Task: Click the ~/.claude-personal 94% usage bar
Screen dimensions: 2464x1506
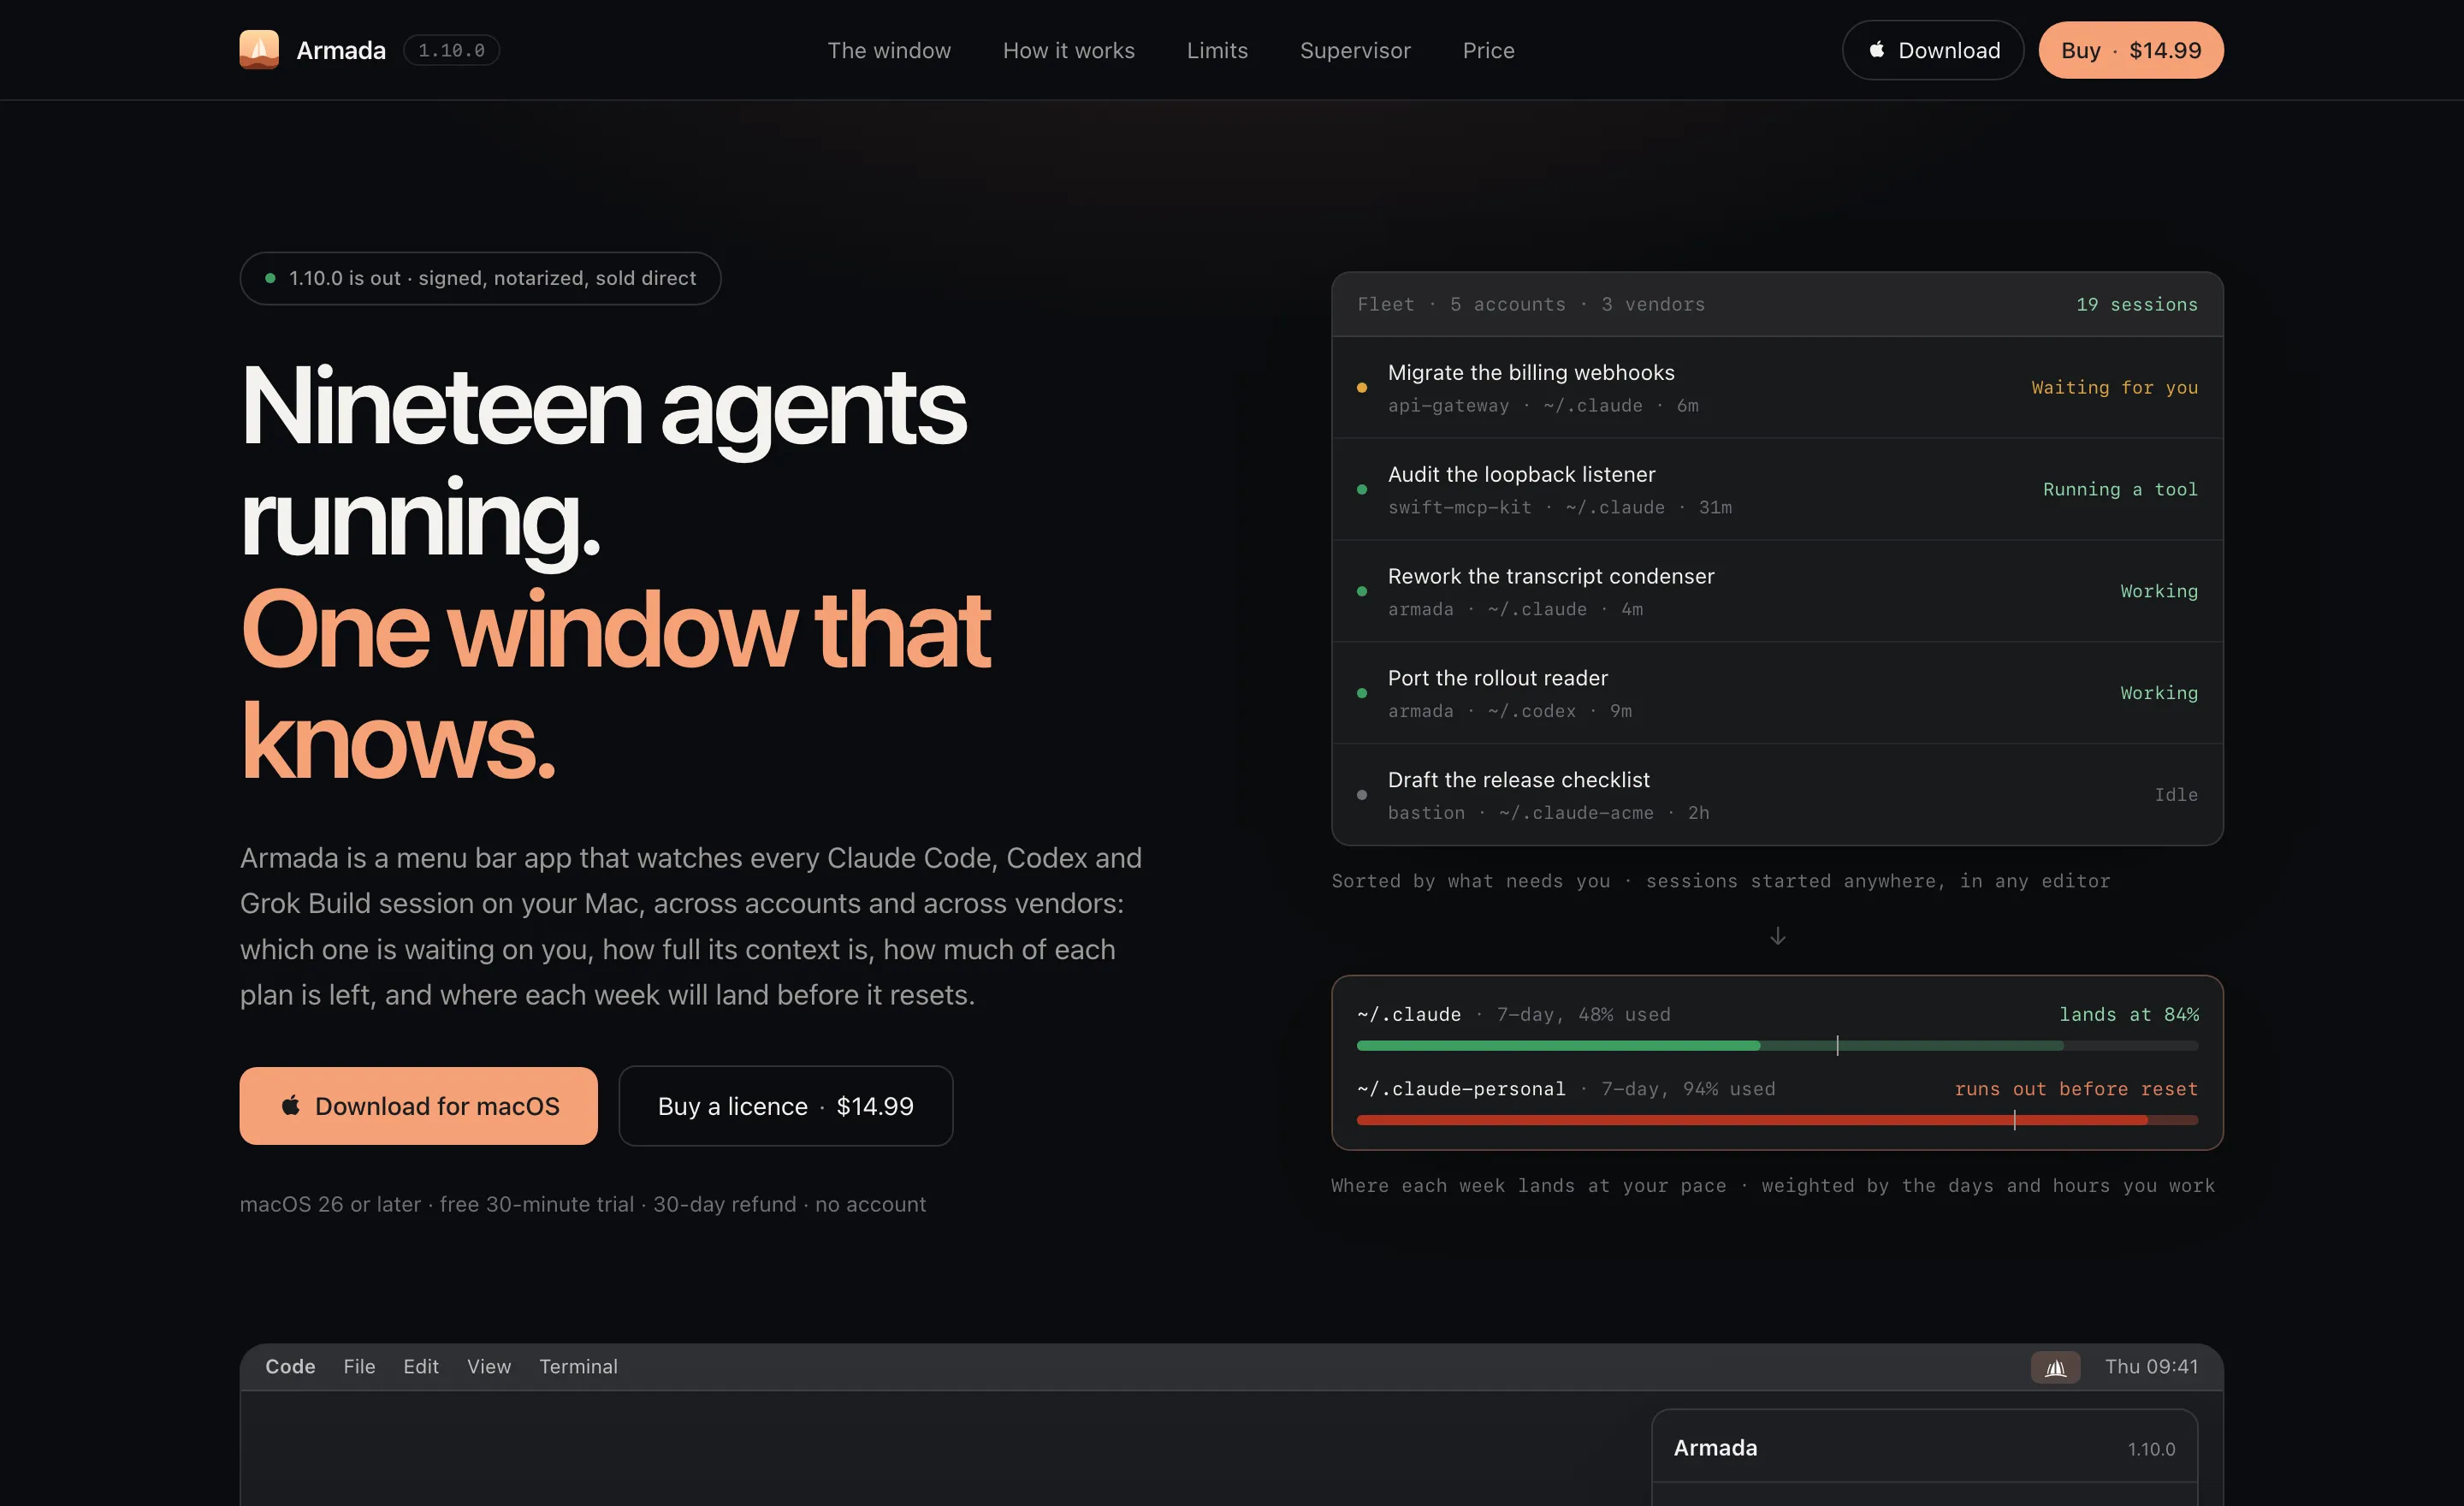Action: point(1777,1121)
